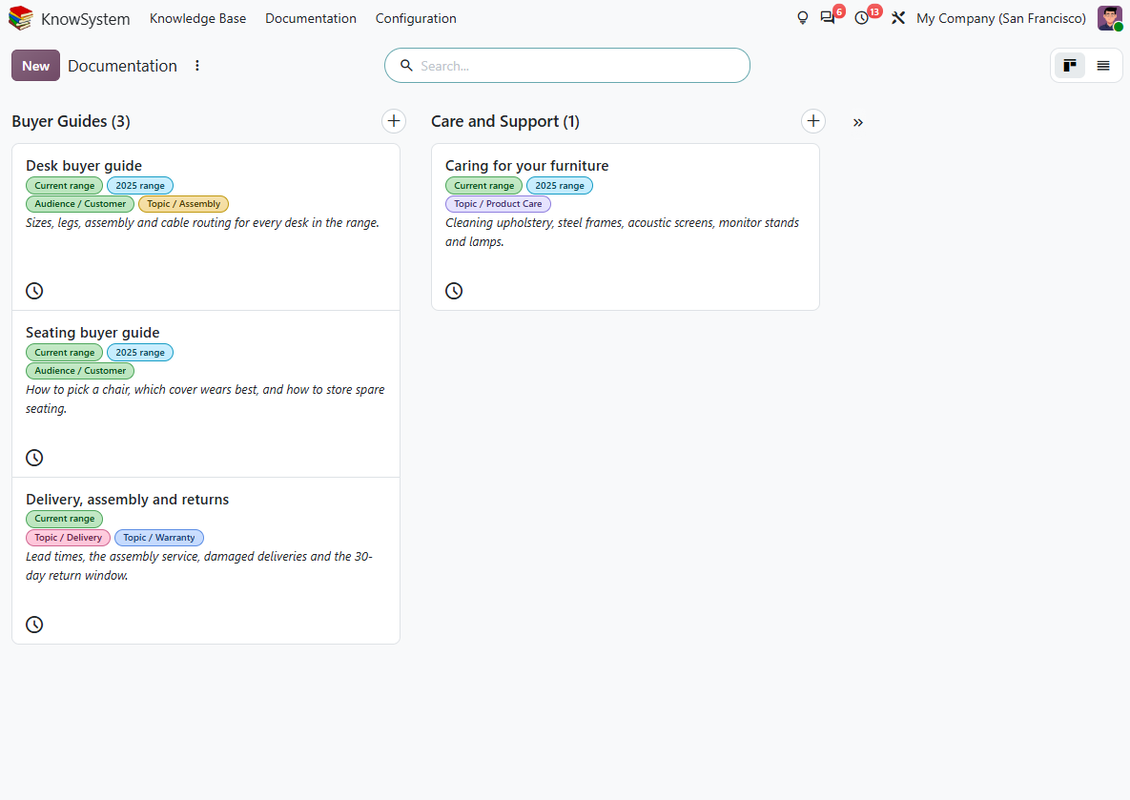Open conversations icon with 6 badge
The width and height of the screenshot is (1130, 800).
(827, 18)
